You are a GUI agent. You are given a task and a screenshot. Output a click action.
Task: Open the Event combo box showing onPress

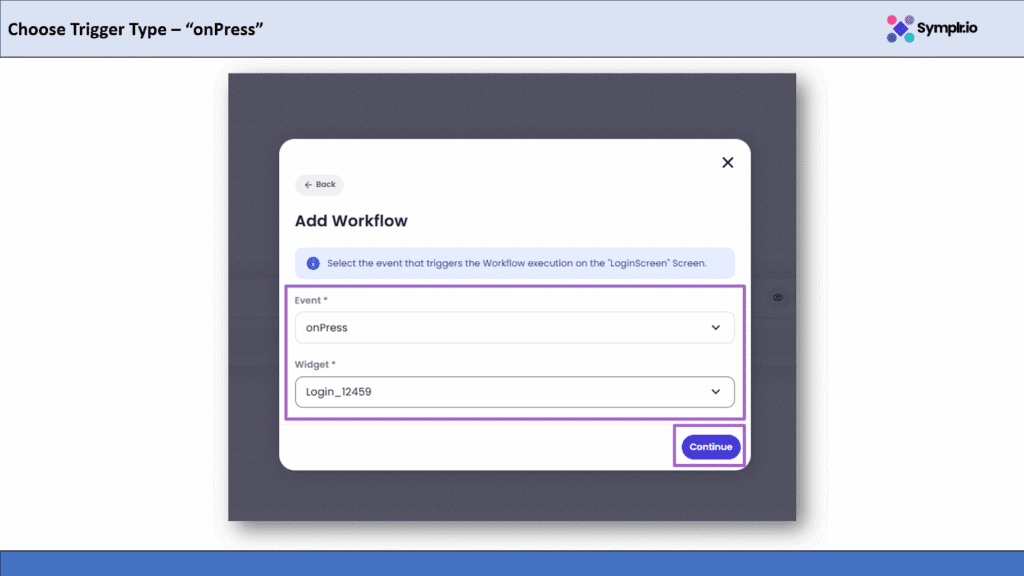tap(500, 327)
